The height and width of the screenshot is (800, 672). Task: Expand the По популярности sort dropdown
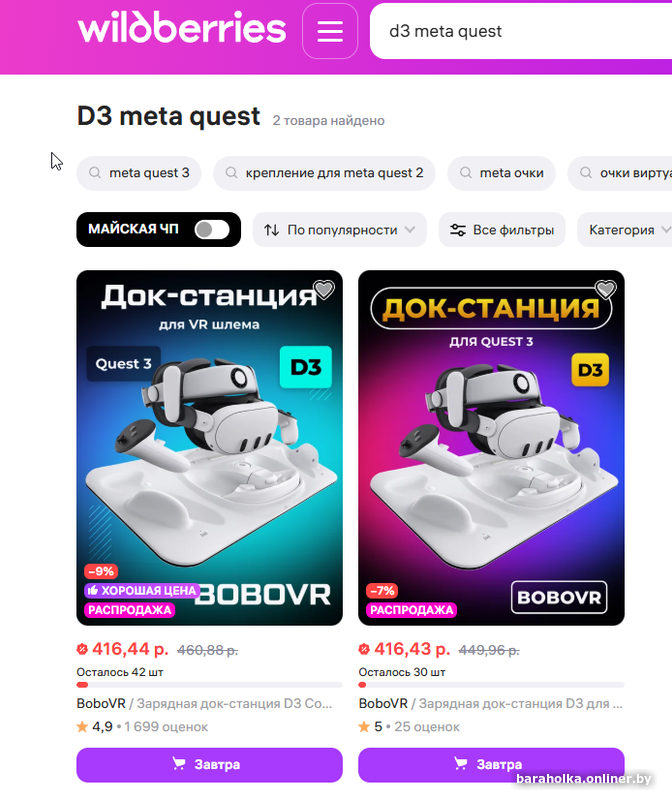tap(340, 230)
